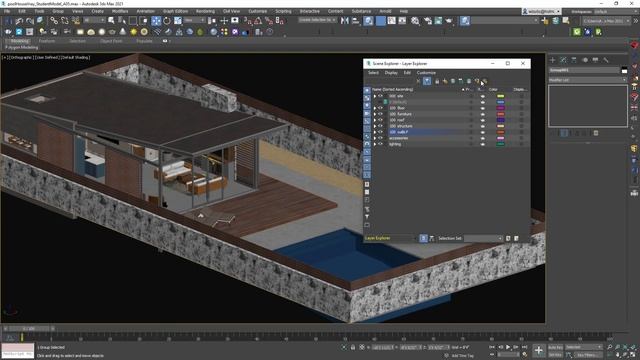Image resolution: width=640 pixels, height=360 pixels.
Task: Switch to the Freeform ribbon tab
Action: click(47, 41)
